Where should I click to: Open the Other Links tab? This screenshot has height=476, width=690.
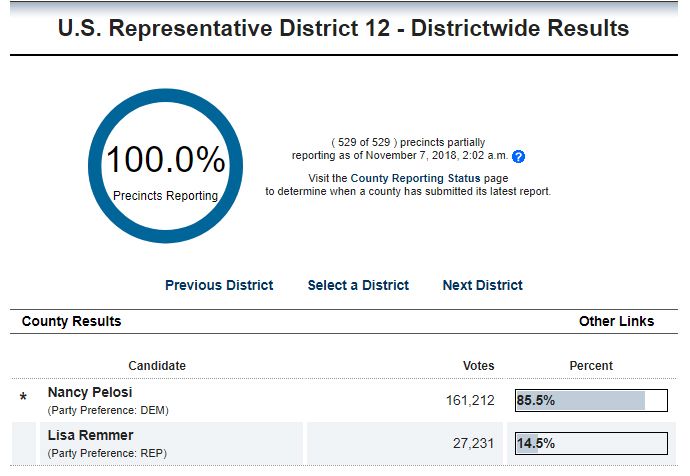616,322
